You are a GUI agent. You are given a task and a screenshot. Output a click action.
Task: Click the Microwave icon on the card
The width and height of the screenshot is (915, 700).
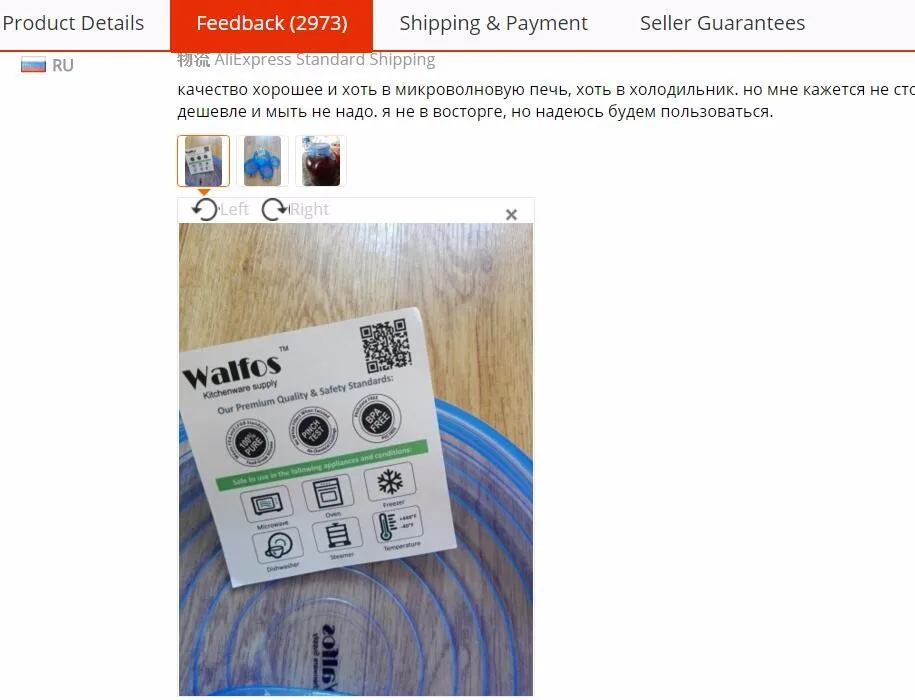pos(266,503)
